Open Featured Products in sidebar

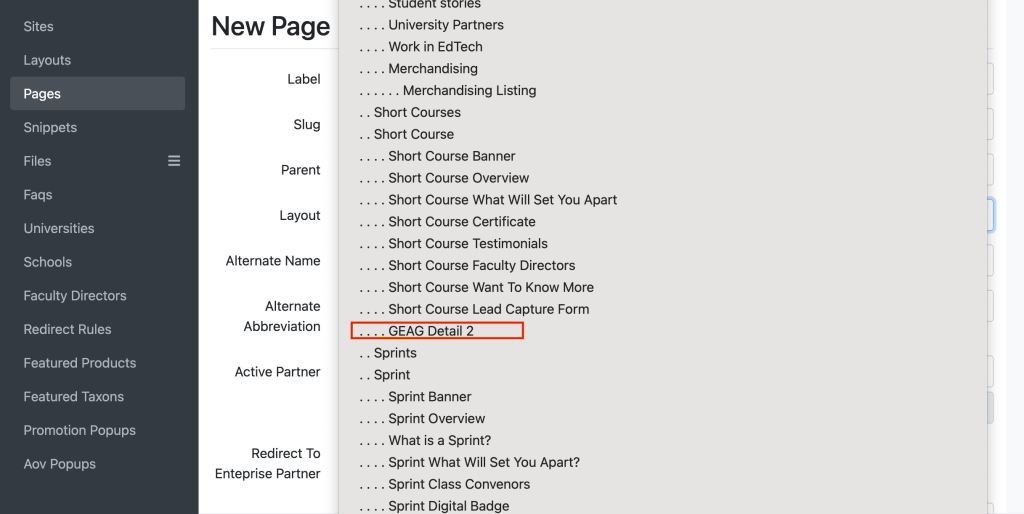(x=80, y=363)
